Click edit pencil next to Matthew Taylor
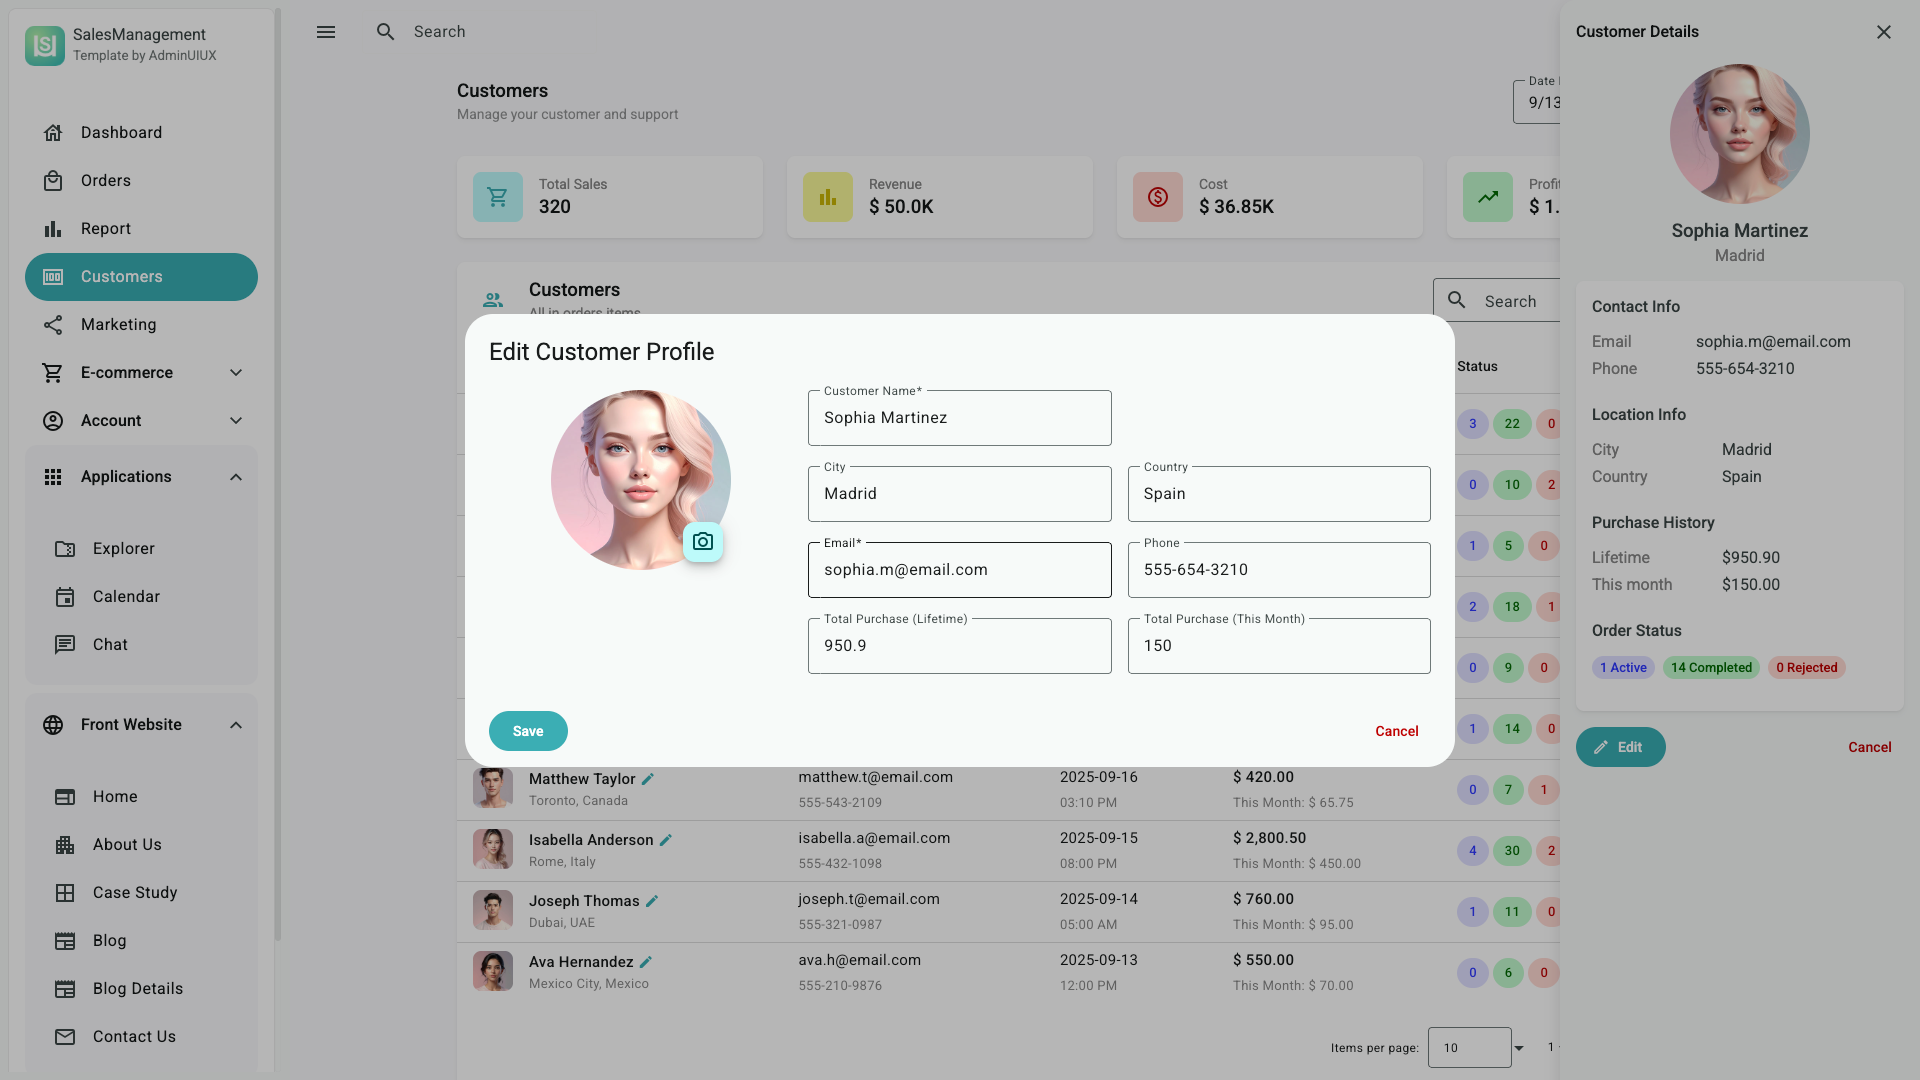Image resolution: width=1920 pixels, height=1080 pixels. tap(648, 779)
